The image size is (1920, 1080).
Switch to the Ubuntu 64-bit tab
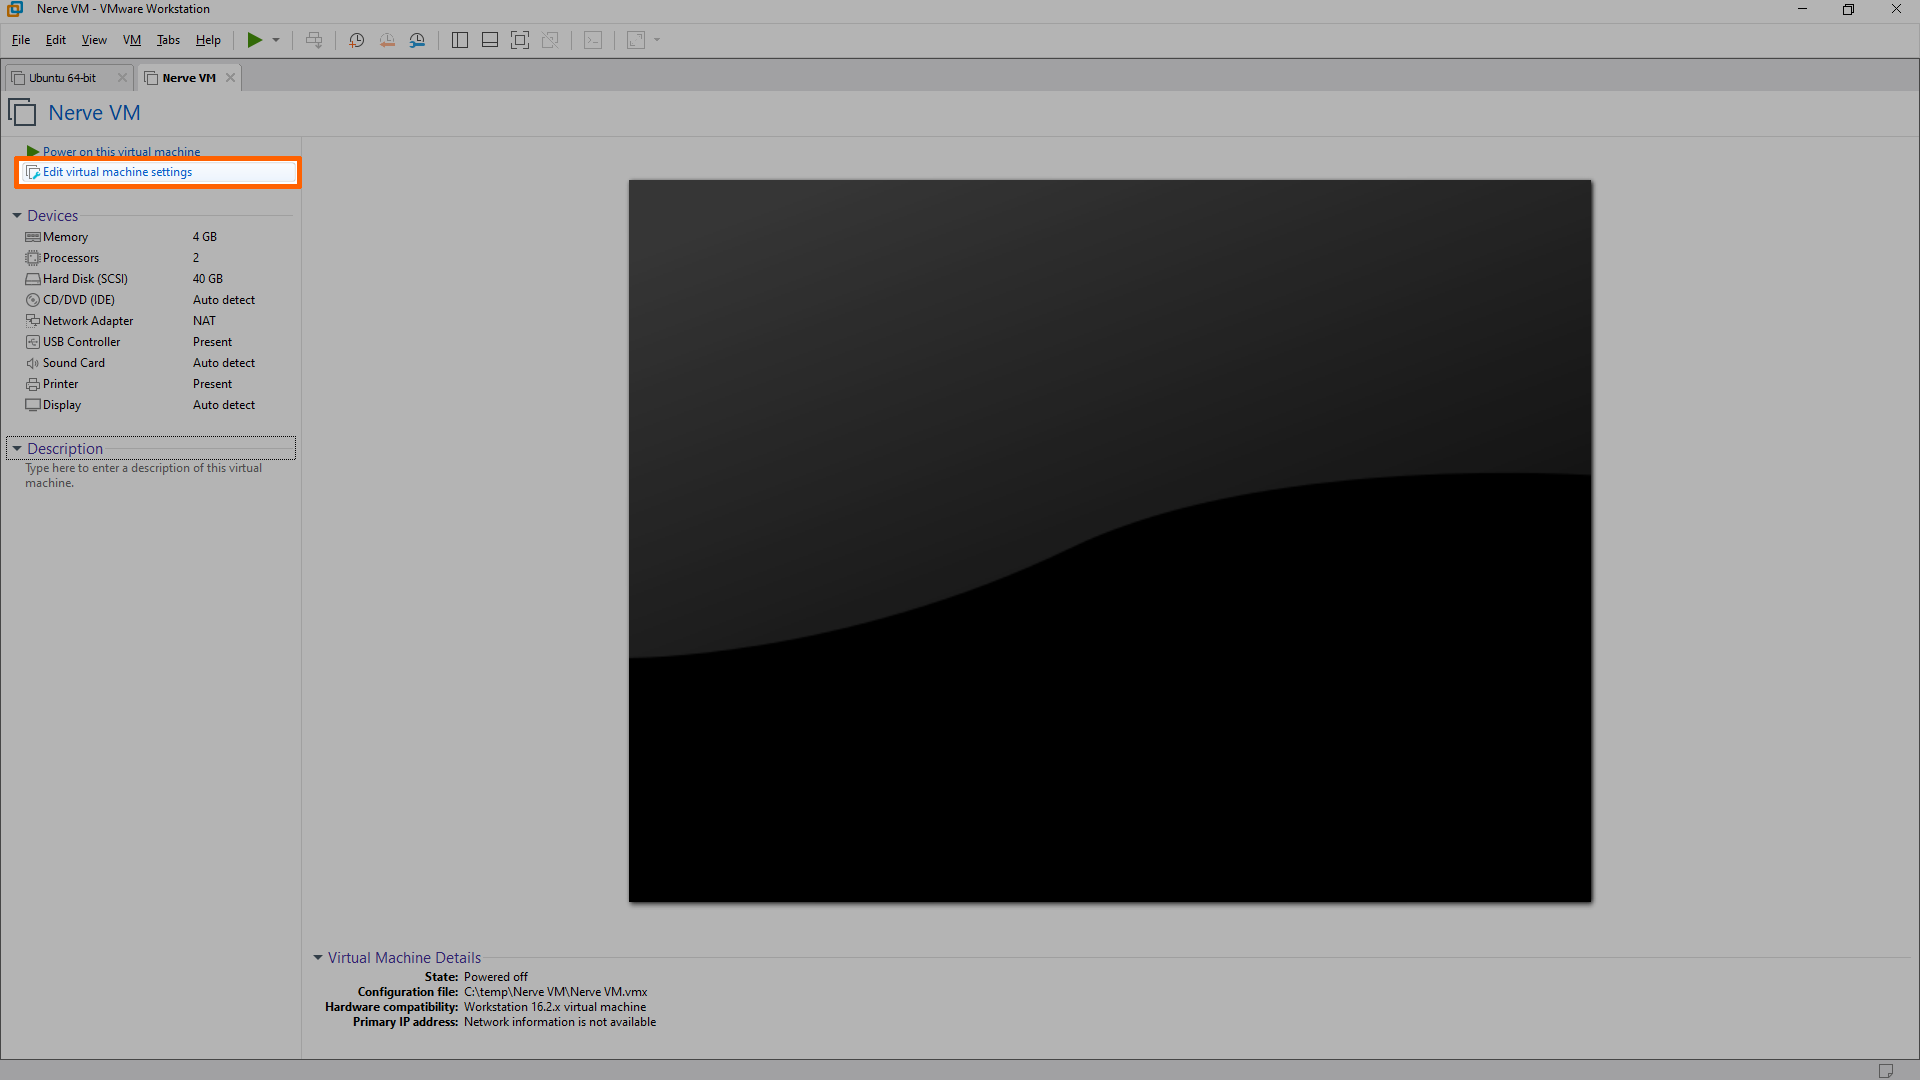[x=62, y=78]
